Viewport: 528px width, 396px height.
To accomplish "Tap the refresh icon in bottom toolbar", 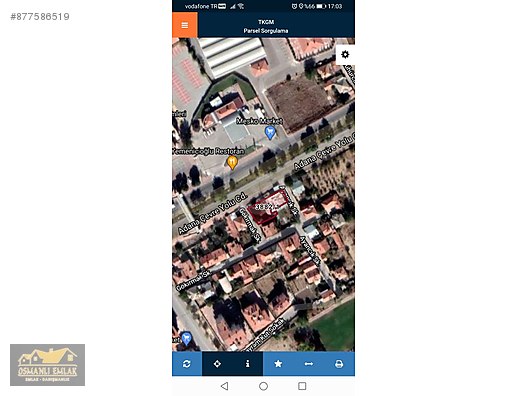I will (x=187, y=364).
